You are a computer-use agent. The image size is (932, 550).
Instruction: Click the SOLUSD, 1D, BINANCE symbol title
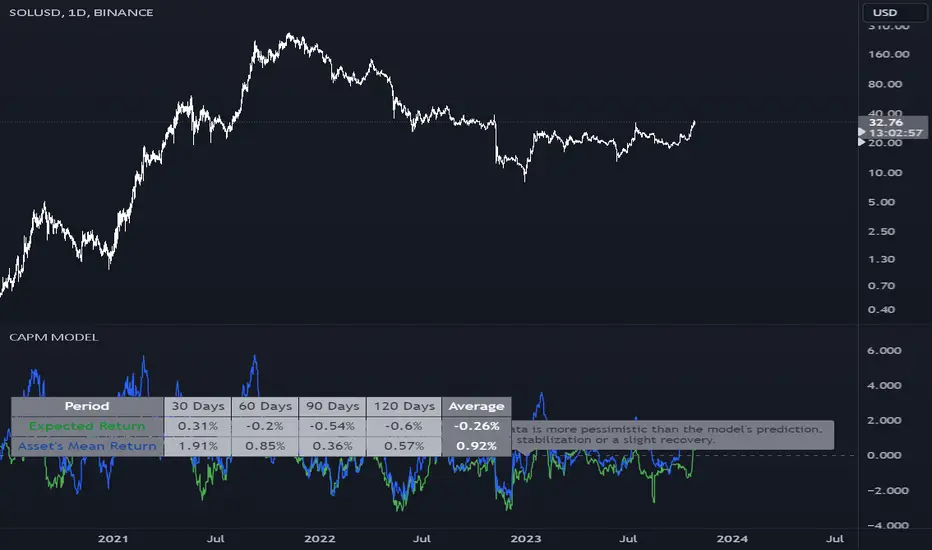point(81,12)
